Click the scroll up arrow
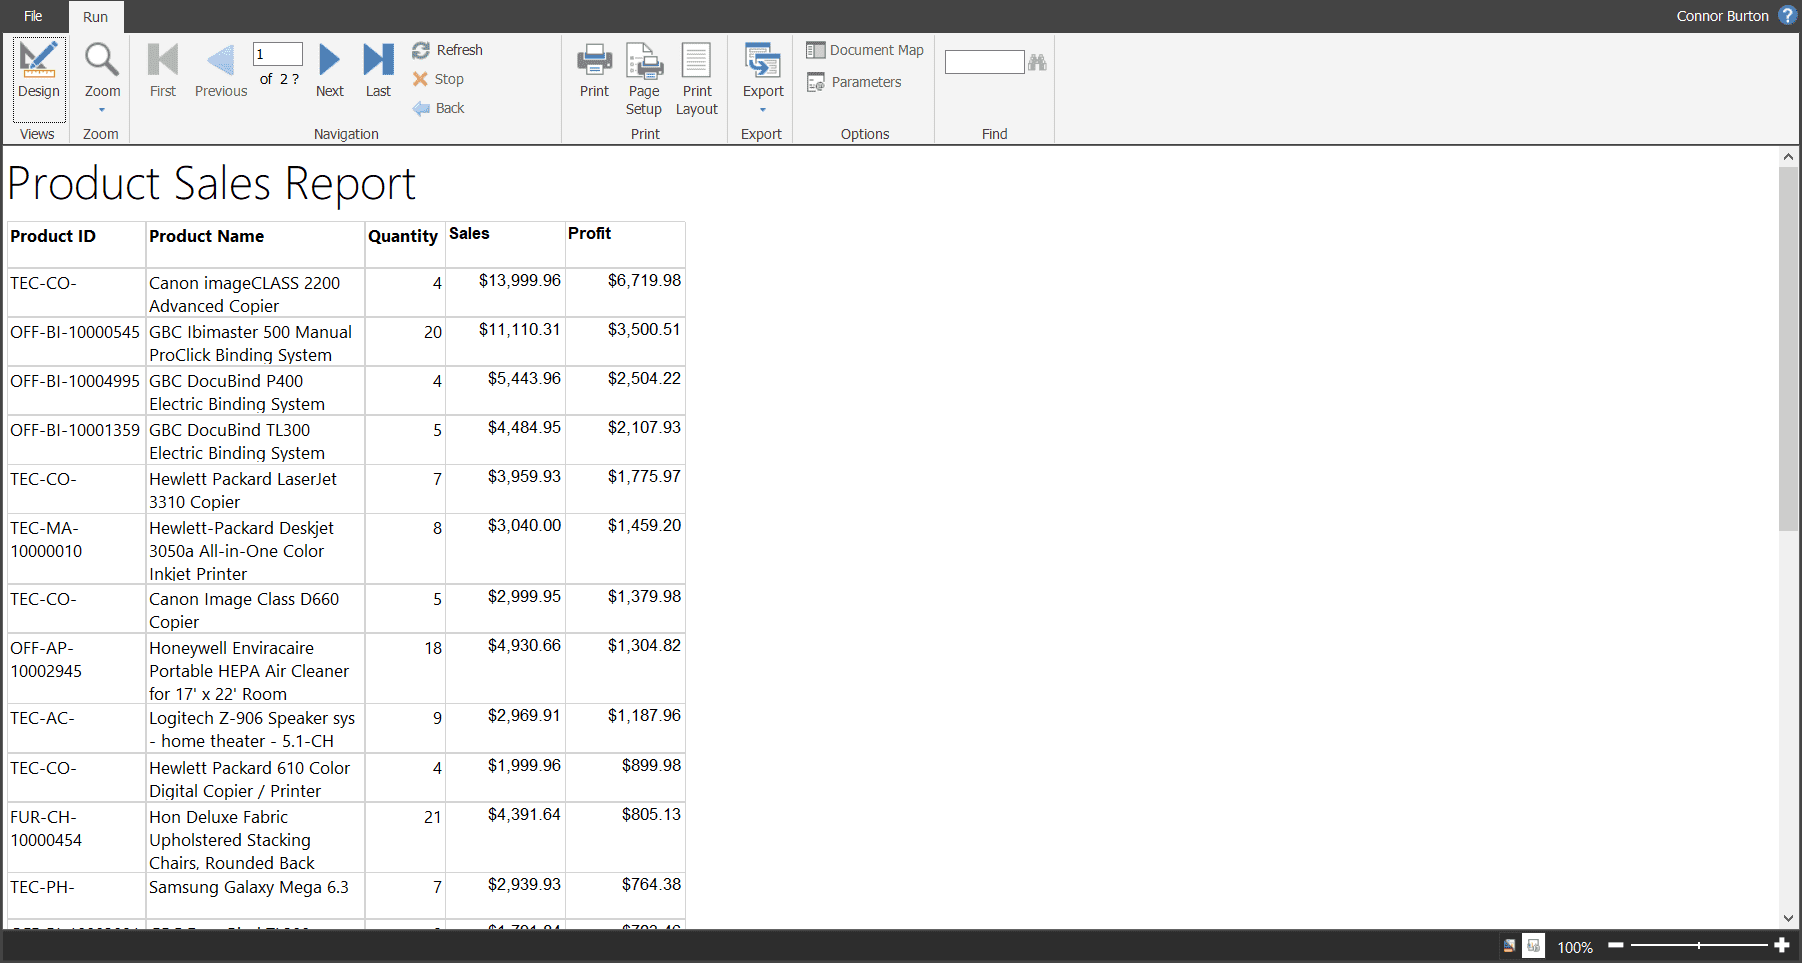Image resolution: width=1802 pixels, height=963 pixels. click(1788, 157)
